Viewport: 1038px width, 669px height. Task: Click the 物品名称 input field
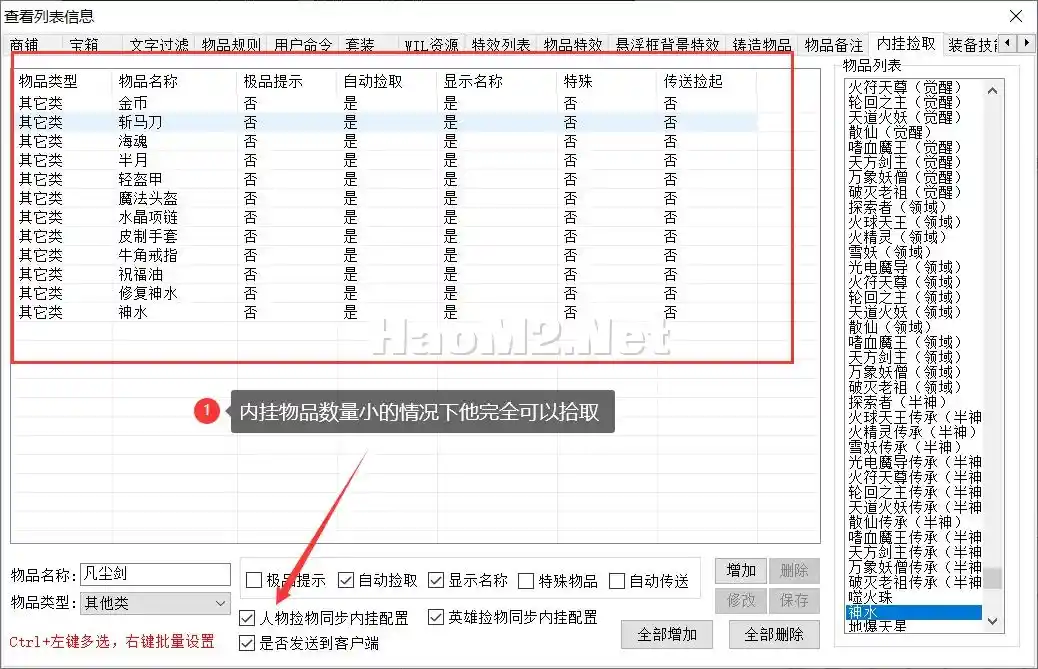155,574
